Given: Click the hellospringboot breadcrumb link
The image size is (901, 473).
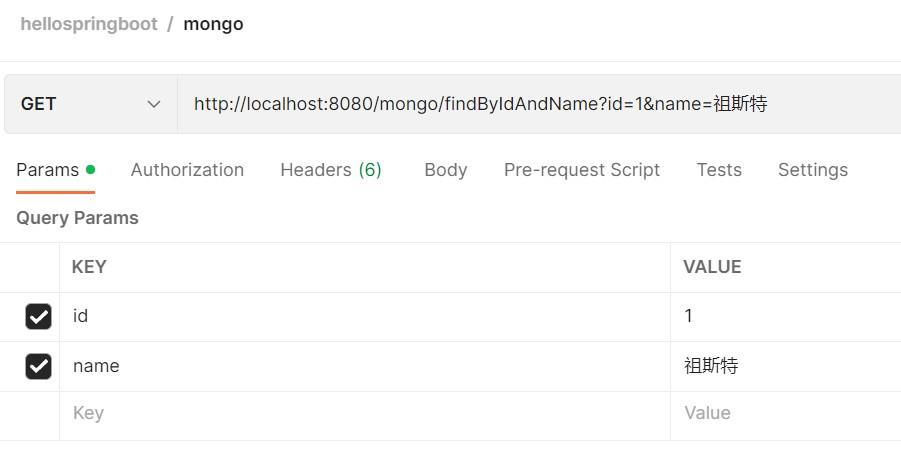Looking at the screenshot, I should pos(89,24).
